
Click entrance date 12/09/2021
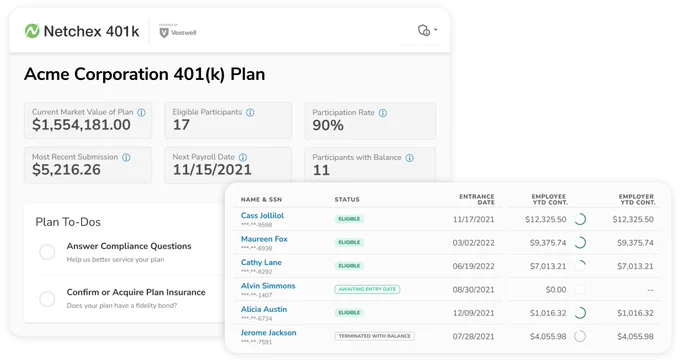(474, 313)
